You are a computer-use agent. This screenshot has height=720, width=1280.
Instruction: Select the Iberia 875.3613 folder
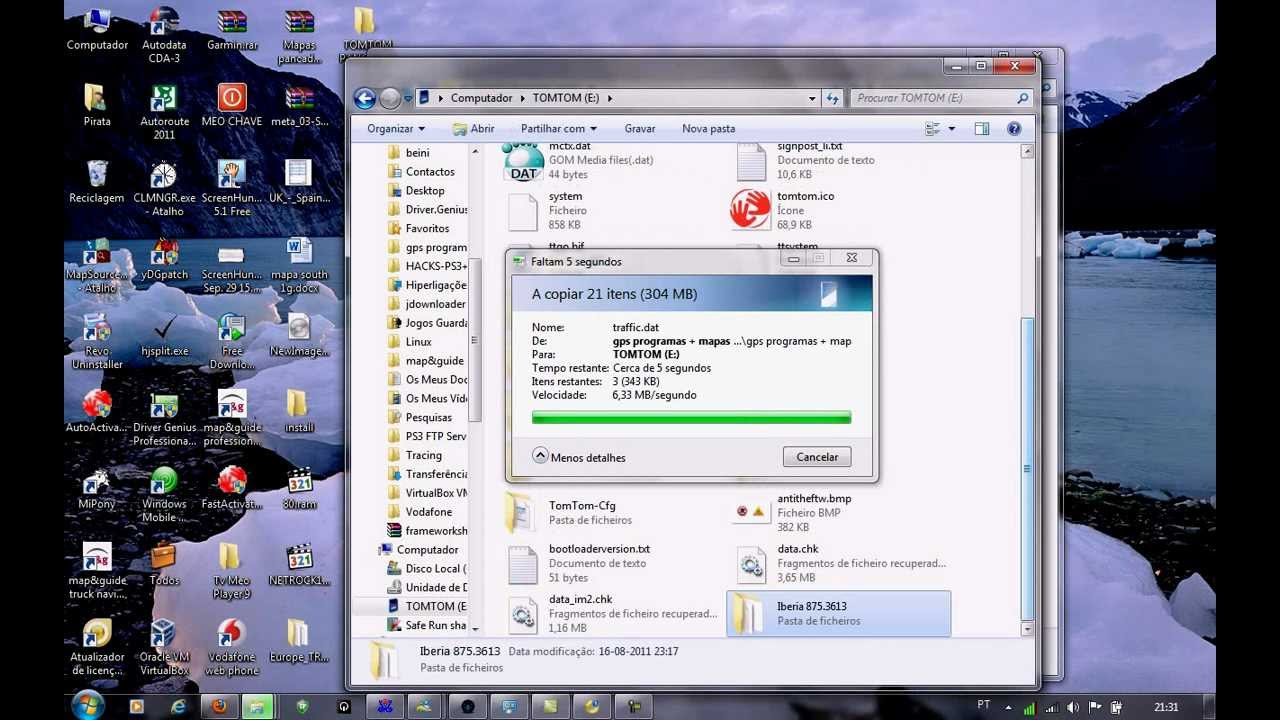pos(838,613)
